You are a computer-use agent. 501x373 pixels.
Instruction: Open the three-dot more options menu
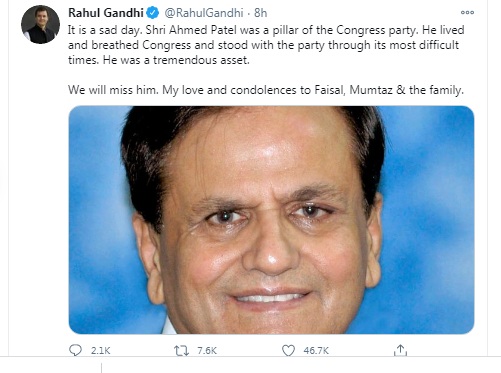(x=467, y=12)
